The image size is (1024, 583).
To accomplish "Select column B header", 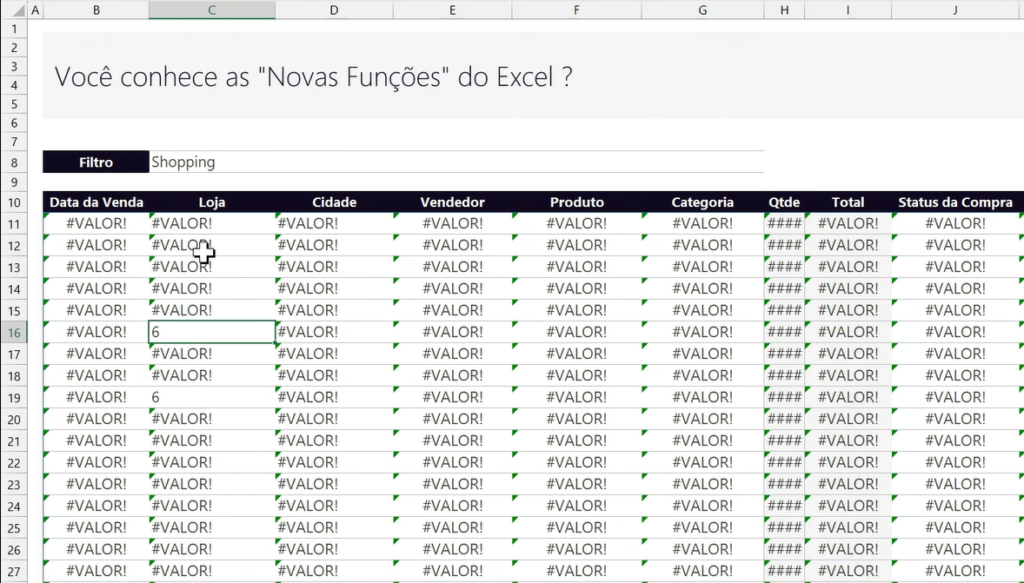I will [x=96, y=10].
